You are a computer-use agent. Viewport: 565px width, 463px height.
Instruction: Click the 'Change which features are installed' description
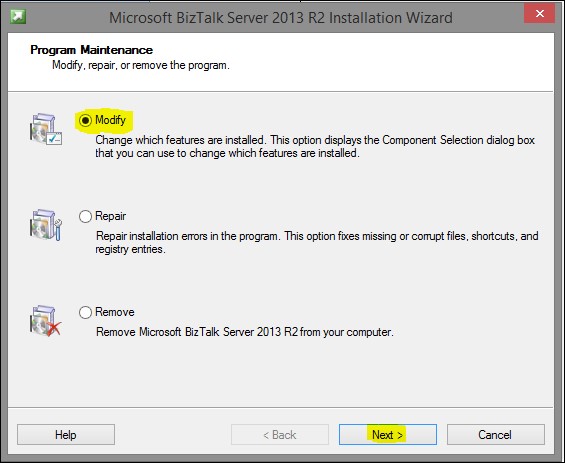pyautogui.click(x=315, y=146)
